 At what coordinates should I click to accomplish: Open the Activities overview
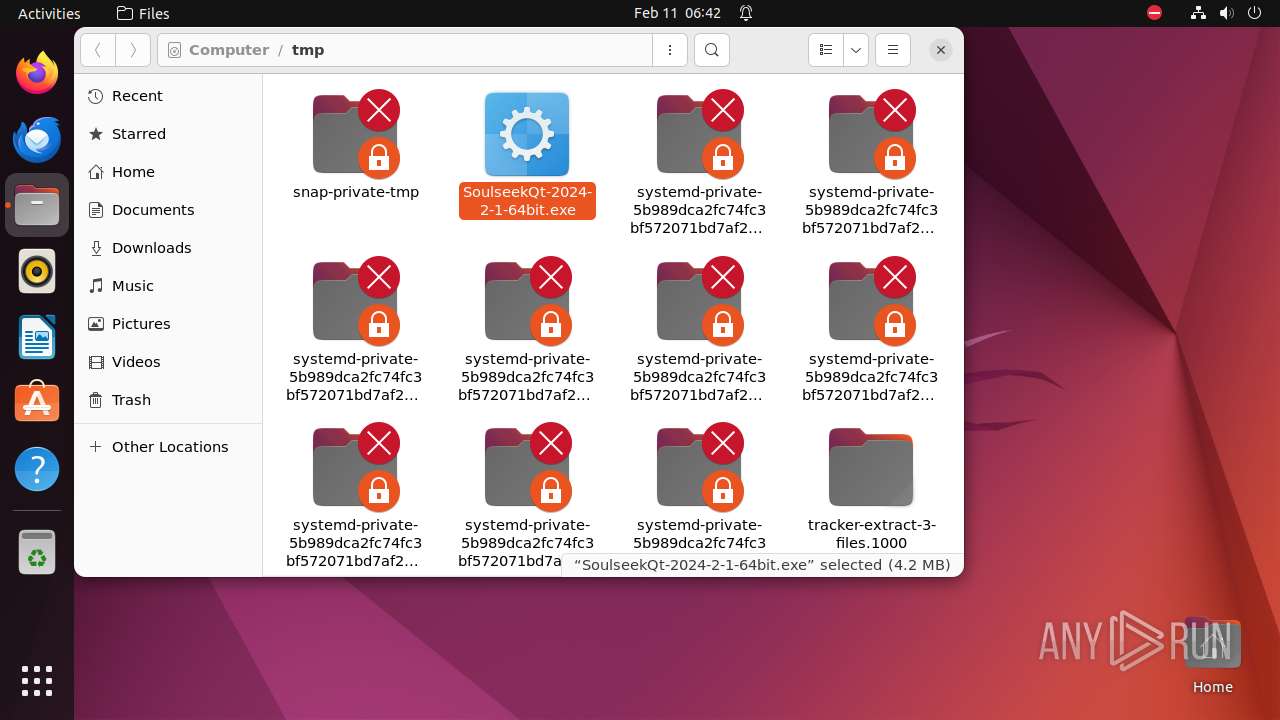49,13
